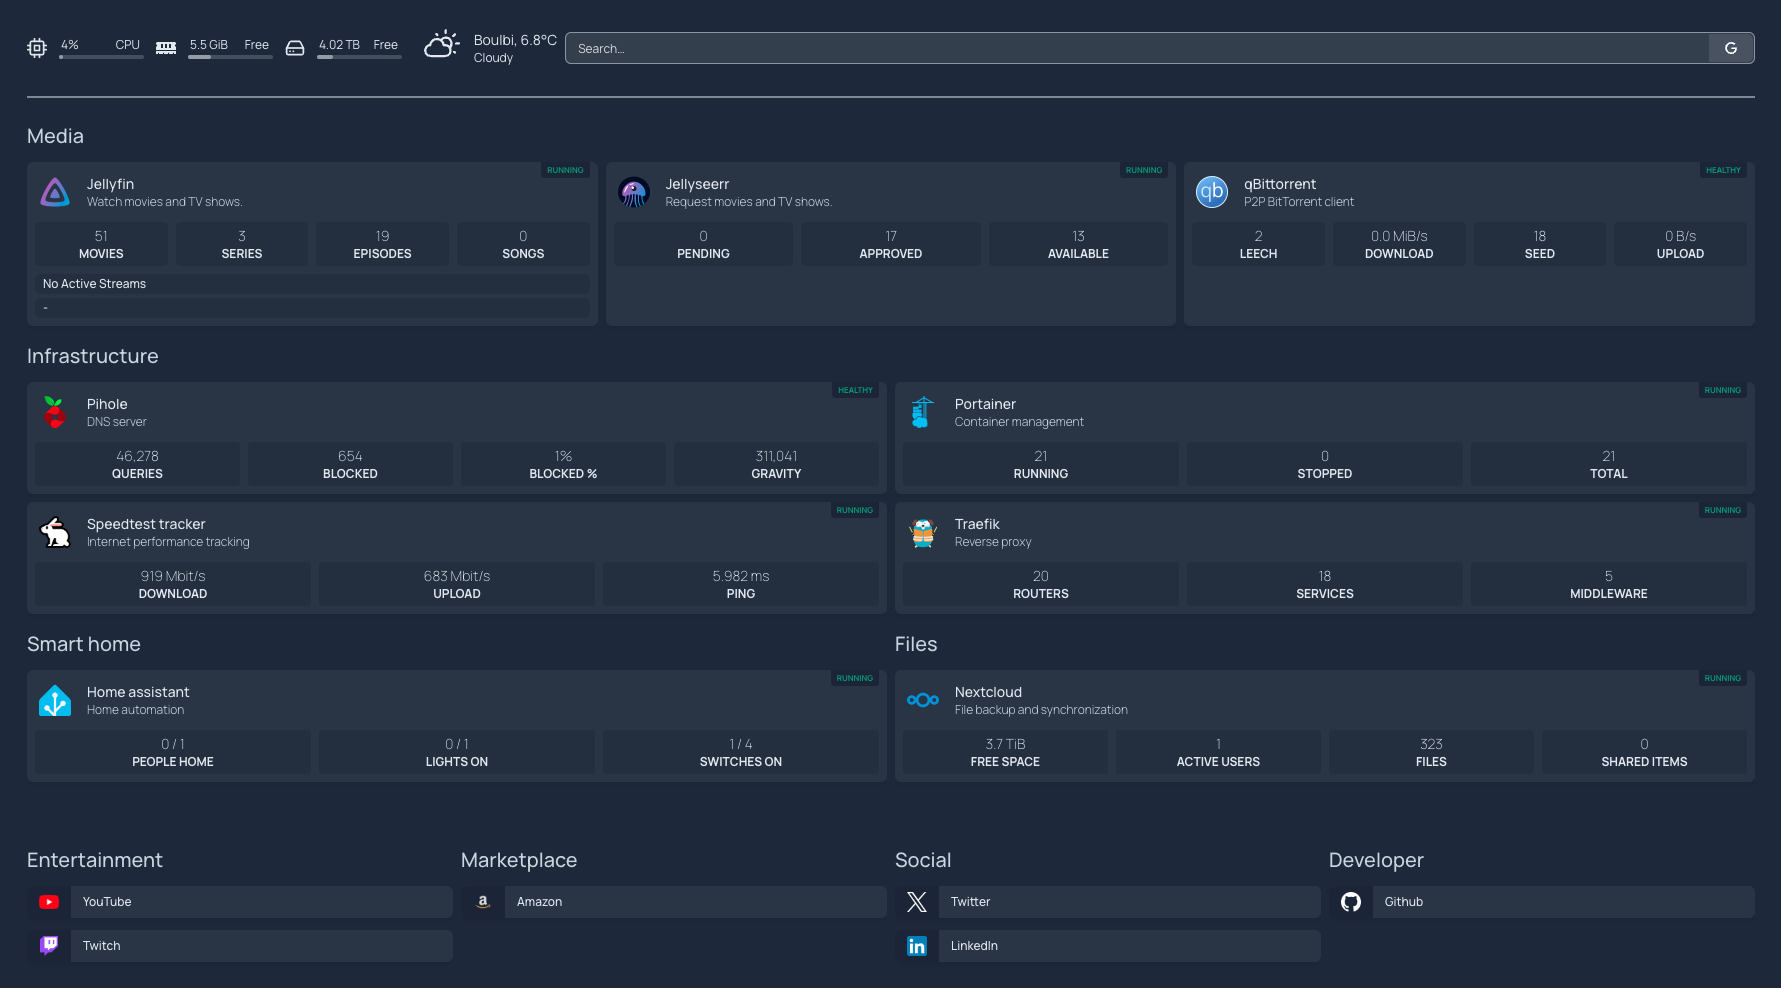The width and height of the screenshot is (1781, 988).
Task: Click the Github octocat icon
Action: point(1351,902)
